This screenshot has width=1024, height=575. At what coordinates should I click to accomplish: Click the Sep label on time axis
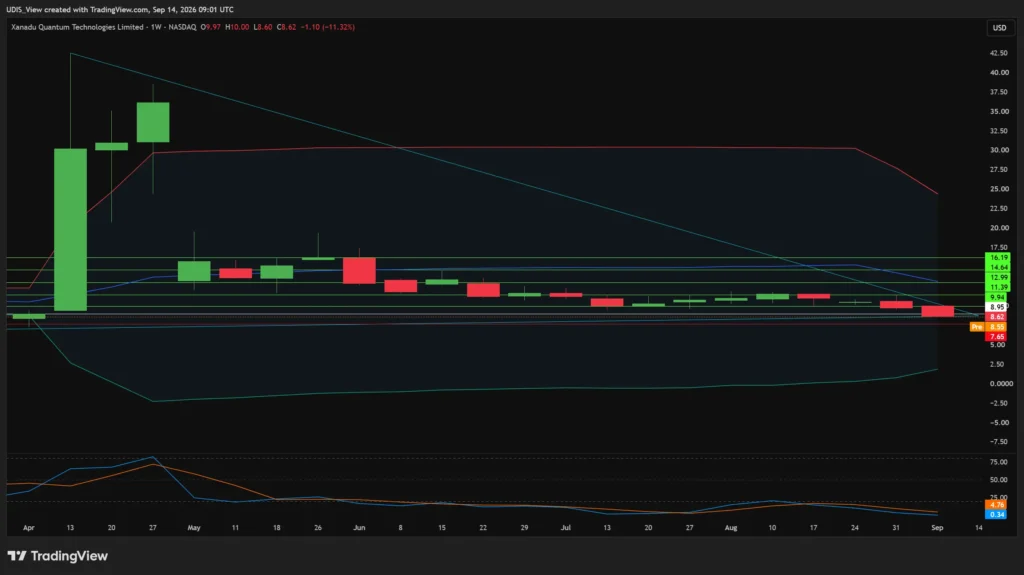937,527
